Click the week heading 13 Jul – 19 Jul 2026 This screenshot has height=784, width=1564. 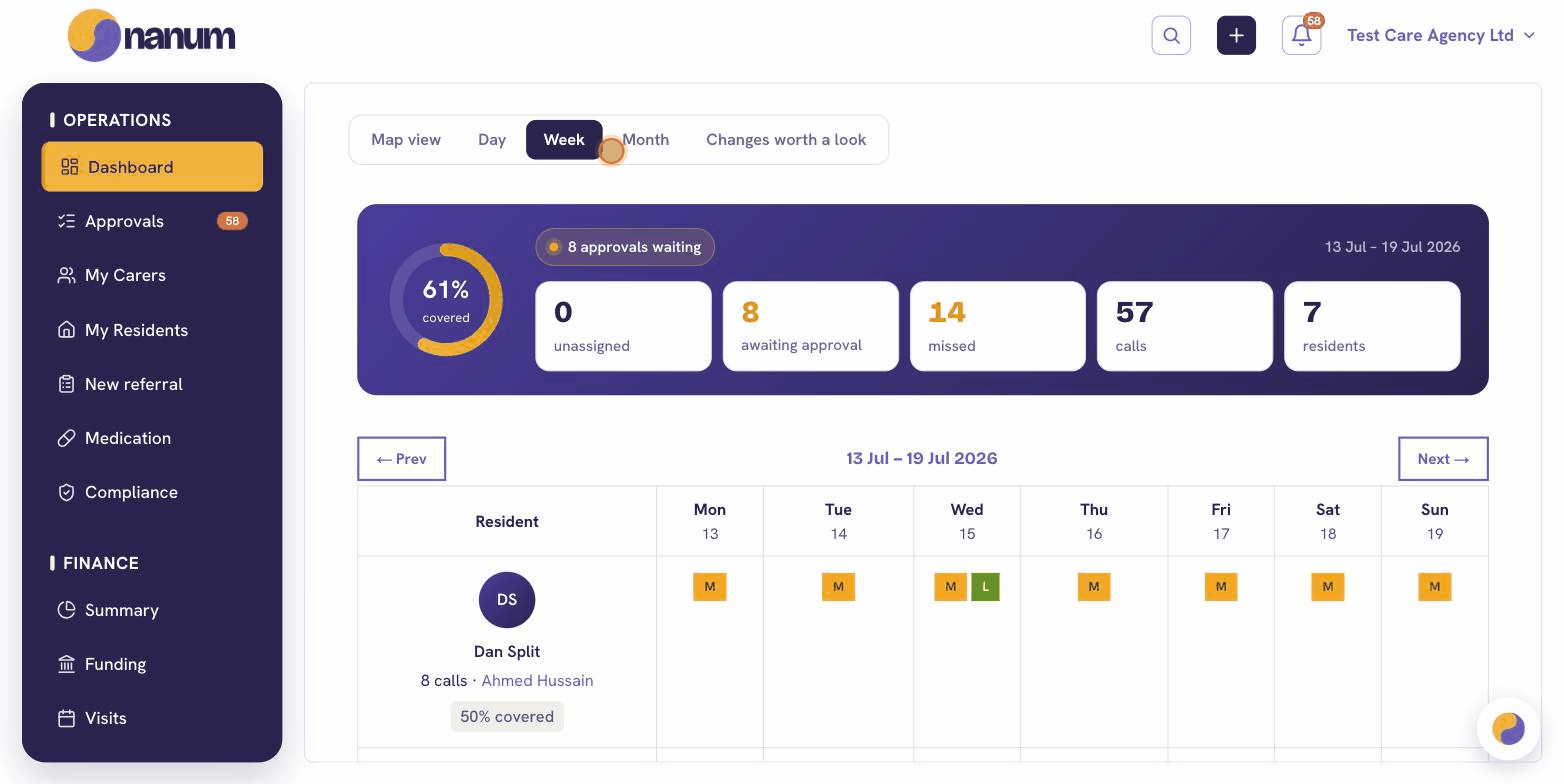(x=922, y=458)
